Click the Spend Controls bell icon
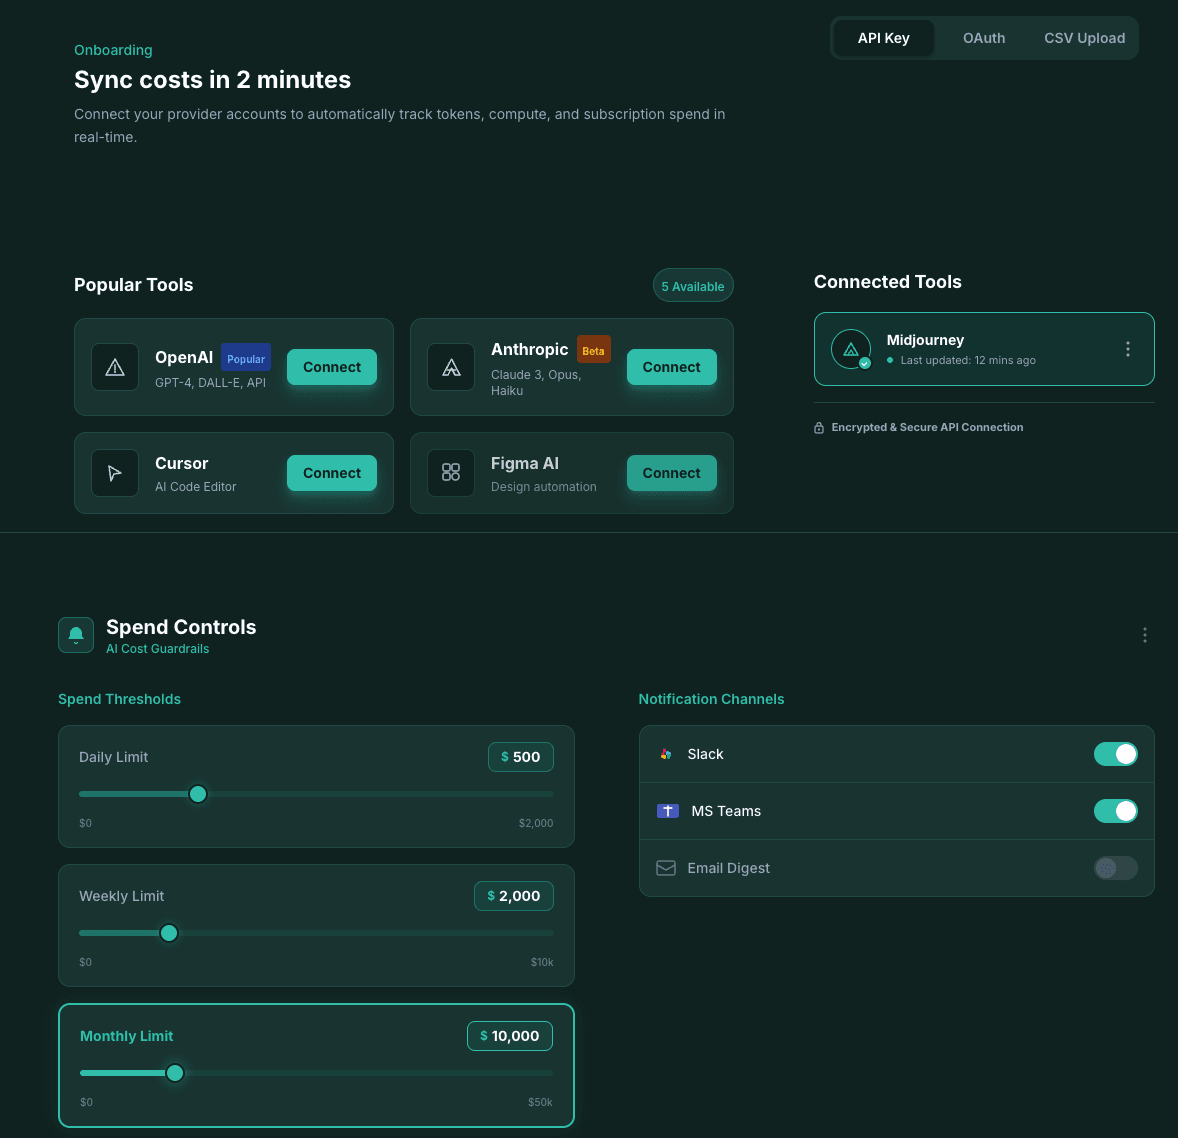The image size is (1178, 1138). (x=76, y=635)
